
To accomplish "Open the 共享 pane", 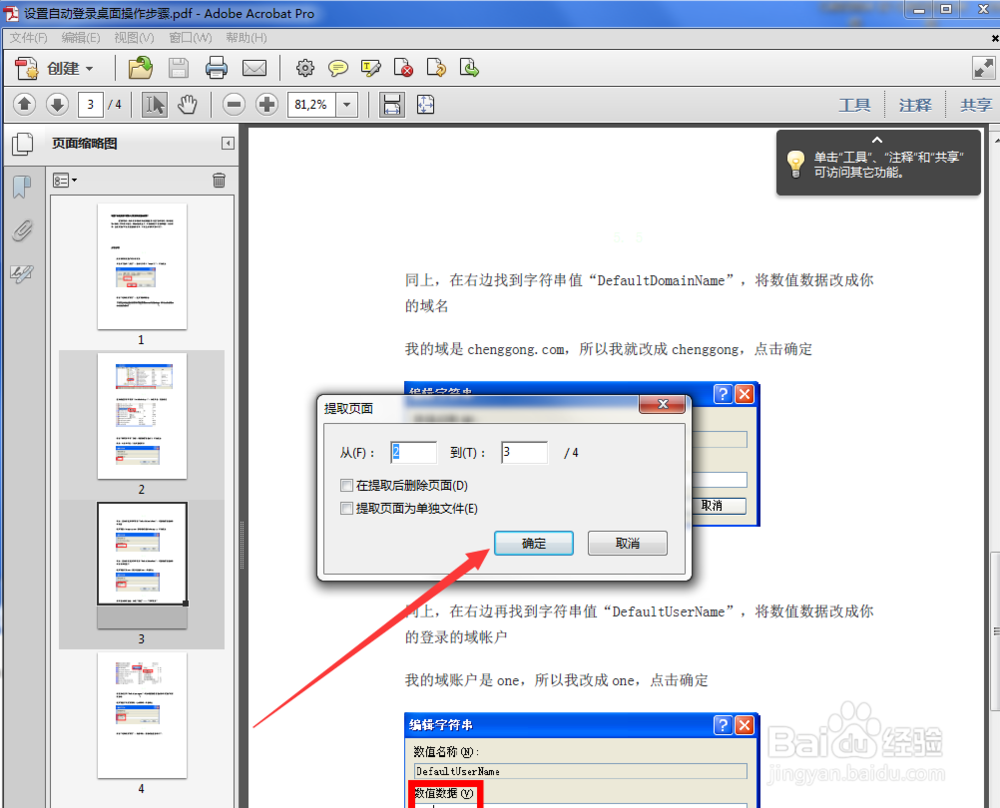I will pos(976,105).
